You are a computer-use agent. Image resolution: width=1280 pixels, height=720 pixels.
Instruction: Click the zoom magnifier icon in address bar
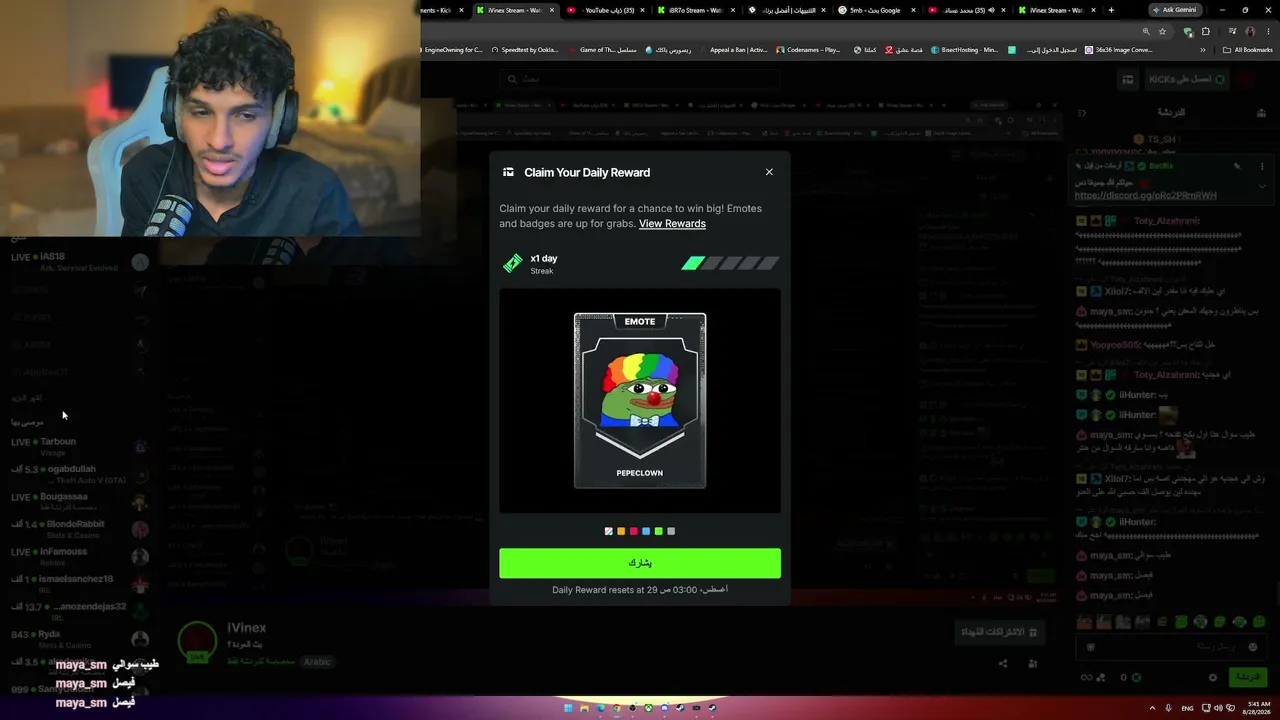1145,31
